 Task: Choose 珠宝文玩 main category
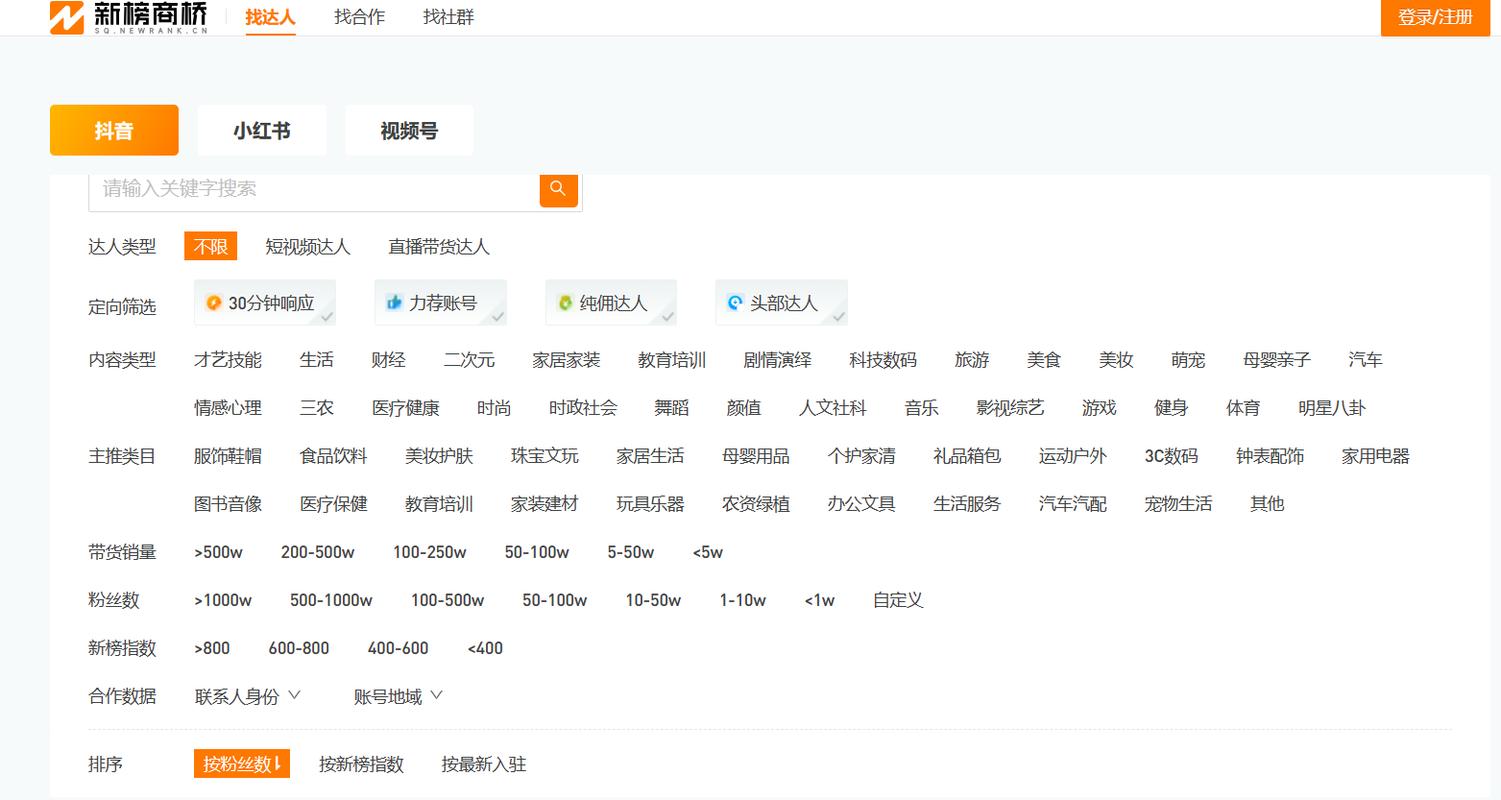(545, 456)
